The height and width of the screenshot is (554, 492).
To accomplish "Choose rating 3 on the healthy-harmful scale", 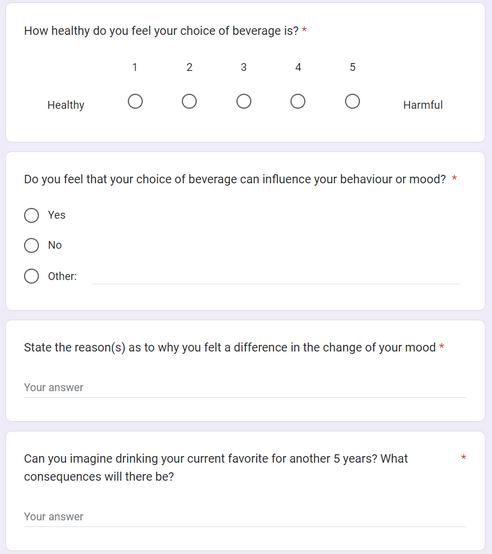I will click(x=244, y=101).
